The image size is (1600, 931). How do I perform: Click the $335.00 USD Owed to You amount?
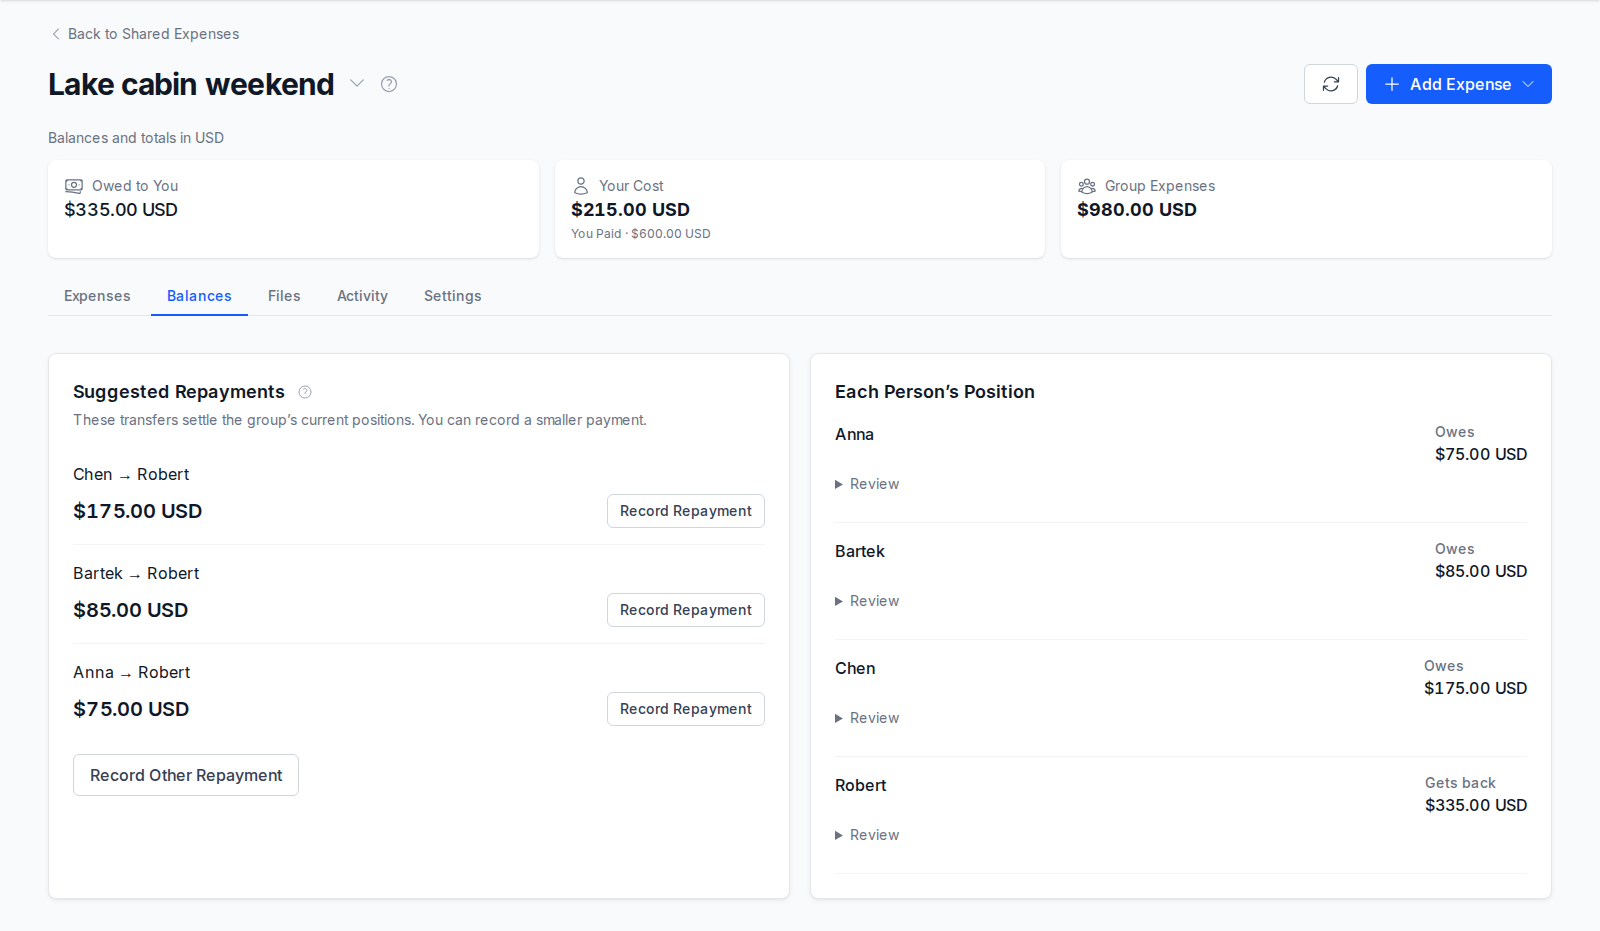pos(121,210)
